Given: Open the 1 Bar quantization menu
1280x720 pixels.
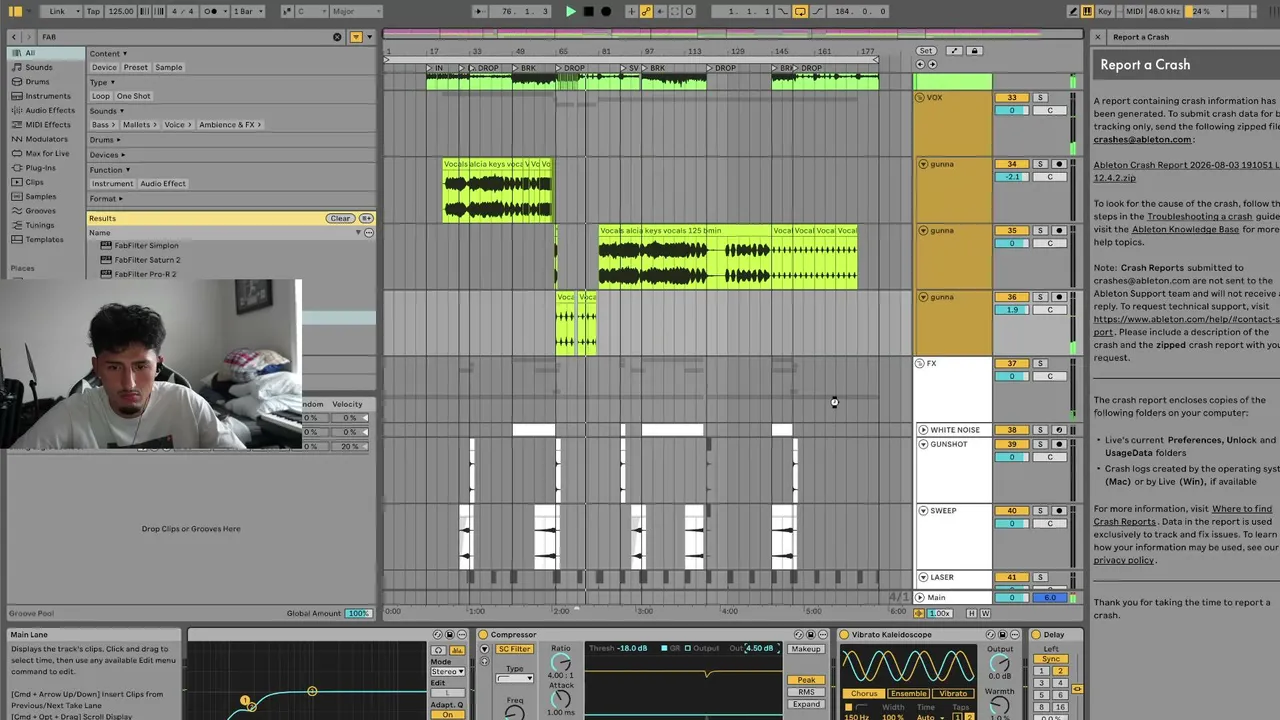Looking at the screenshot, I should 247,11.
